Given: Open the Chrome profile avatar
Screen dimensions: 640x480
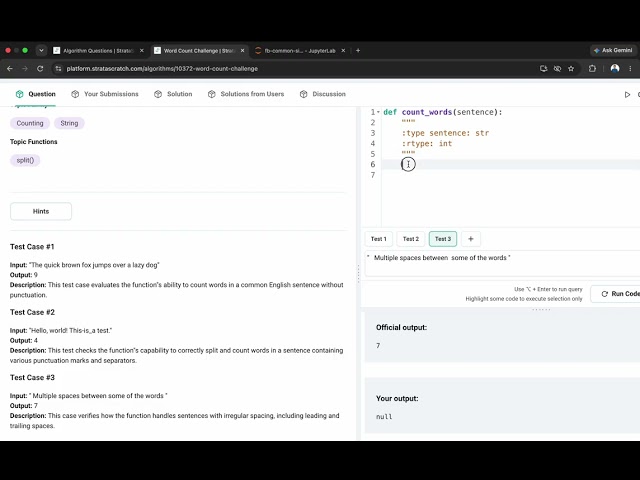Looking at the screenshot, I should pos(615,69).
